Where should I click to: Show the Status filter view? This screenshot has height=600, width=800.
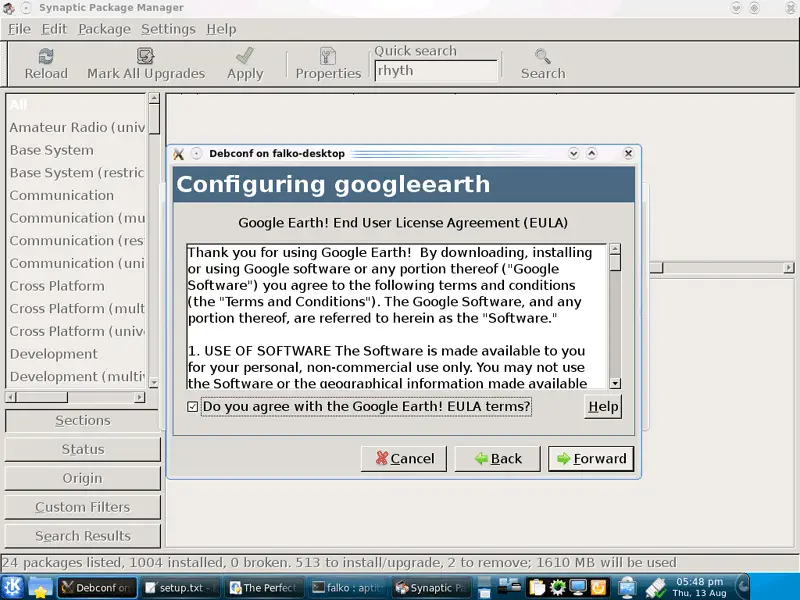83,449
